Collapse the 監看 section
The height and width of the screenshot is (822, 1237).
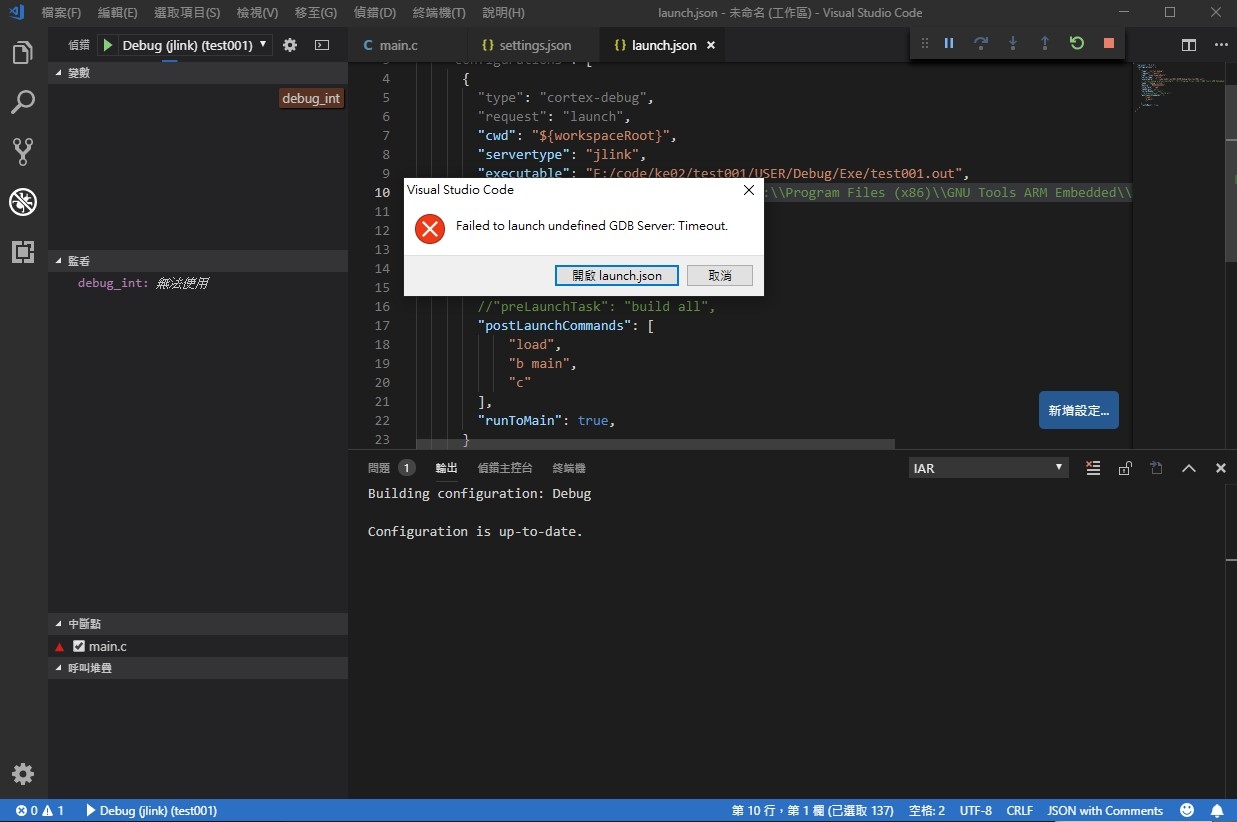pyautogui.click(x=198, y=261)
